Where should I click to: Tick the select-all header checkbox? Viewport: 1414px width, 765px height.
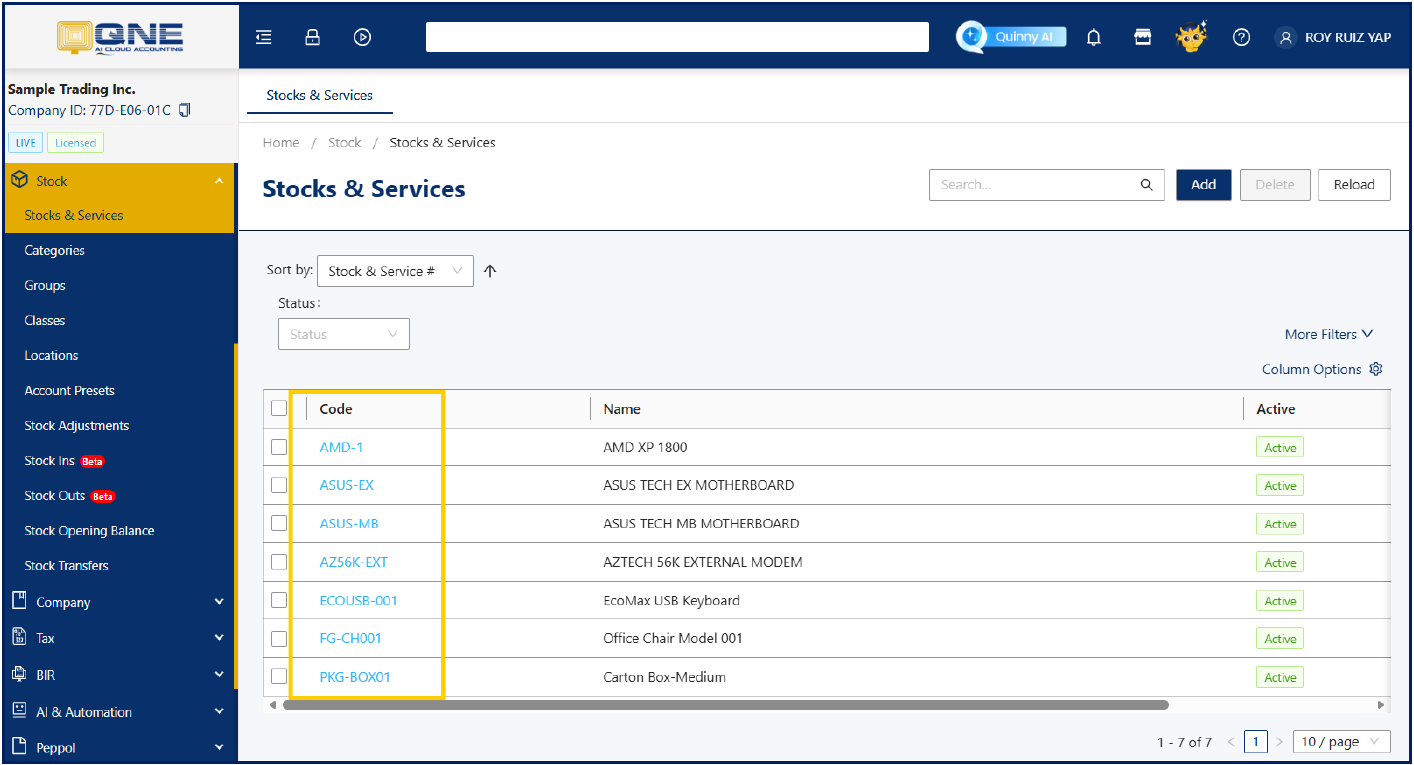[279, 408]
